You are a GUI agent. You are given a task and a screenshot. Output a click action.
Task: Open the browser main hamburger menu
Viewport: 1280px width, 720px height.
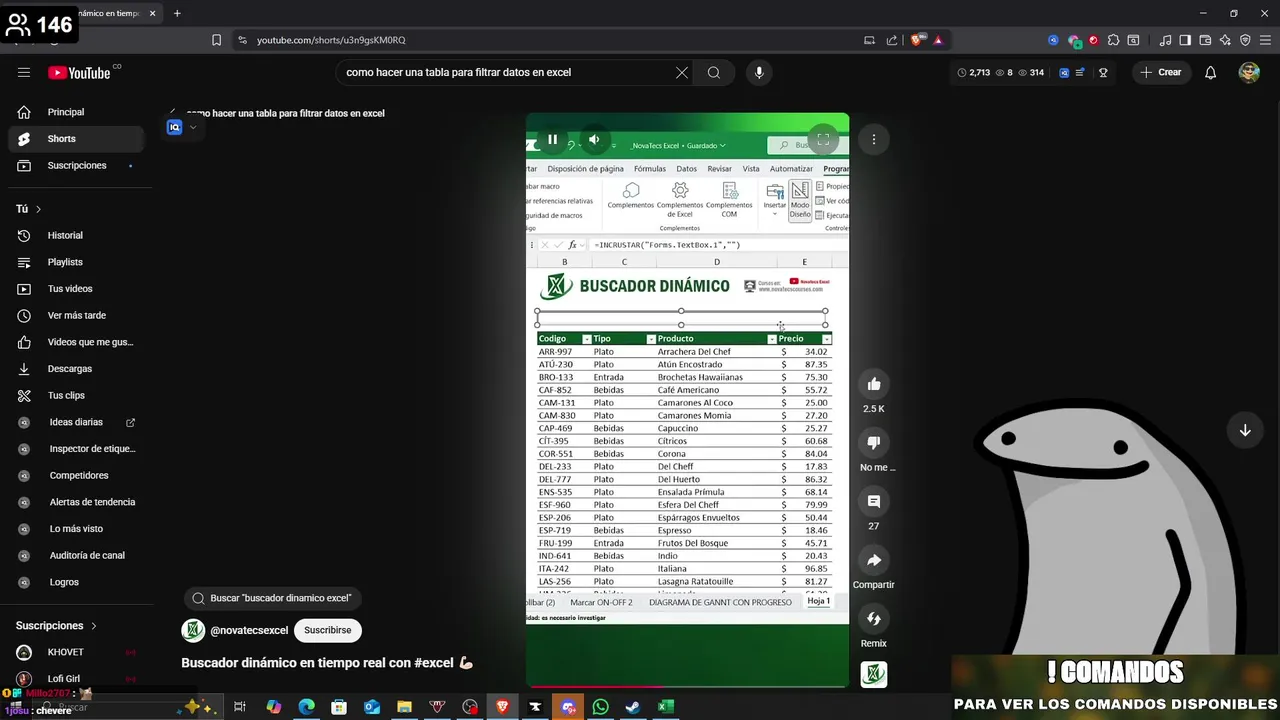click(x=1264, y=40)
